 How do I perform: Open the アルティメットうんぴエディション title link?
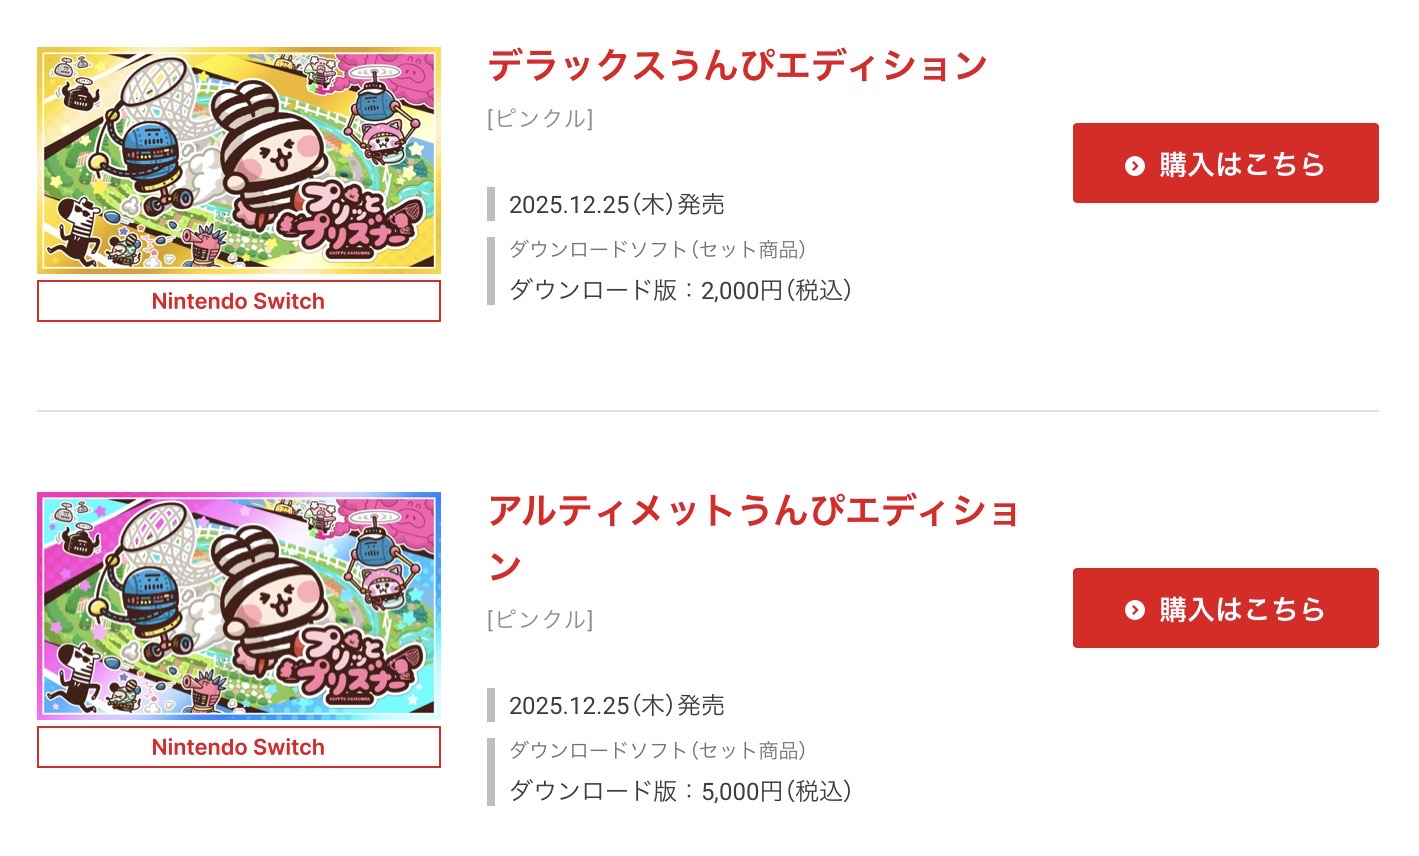coord(752,512)
